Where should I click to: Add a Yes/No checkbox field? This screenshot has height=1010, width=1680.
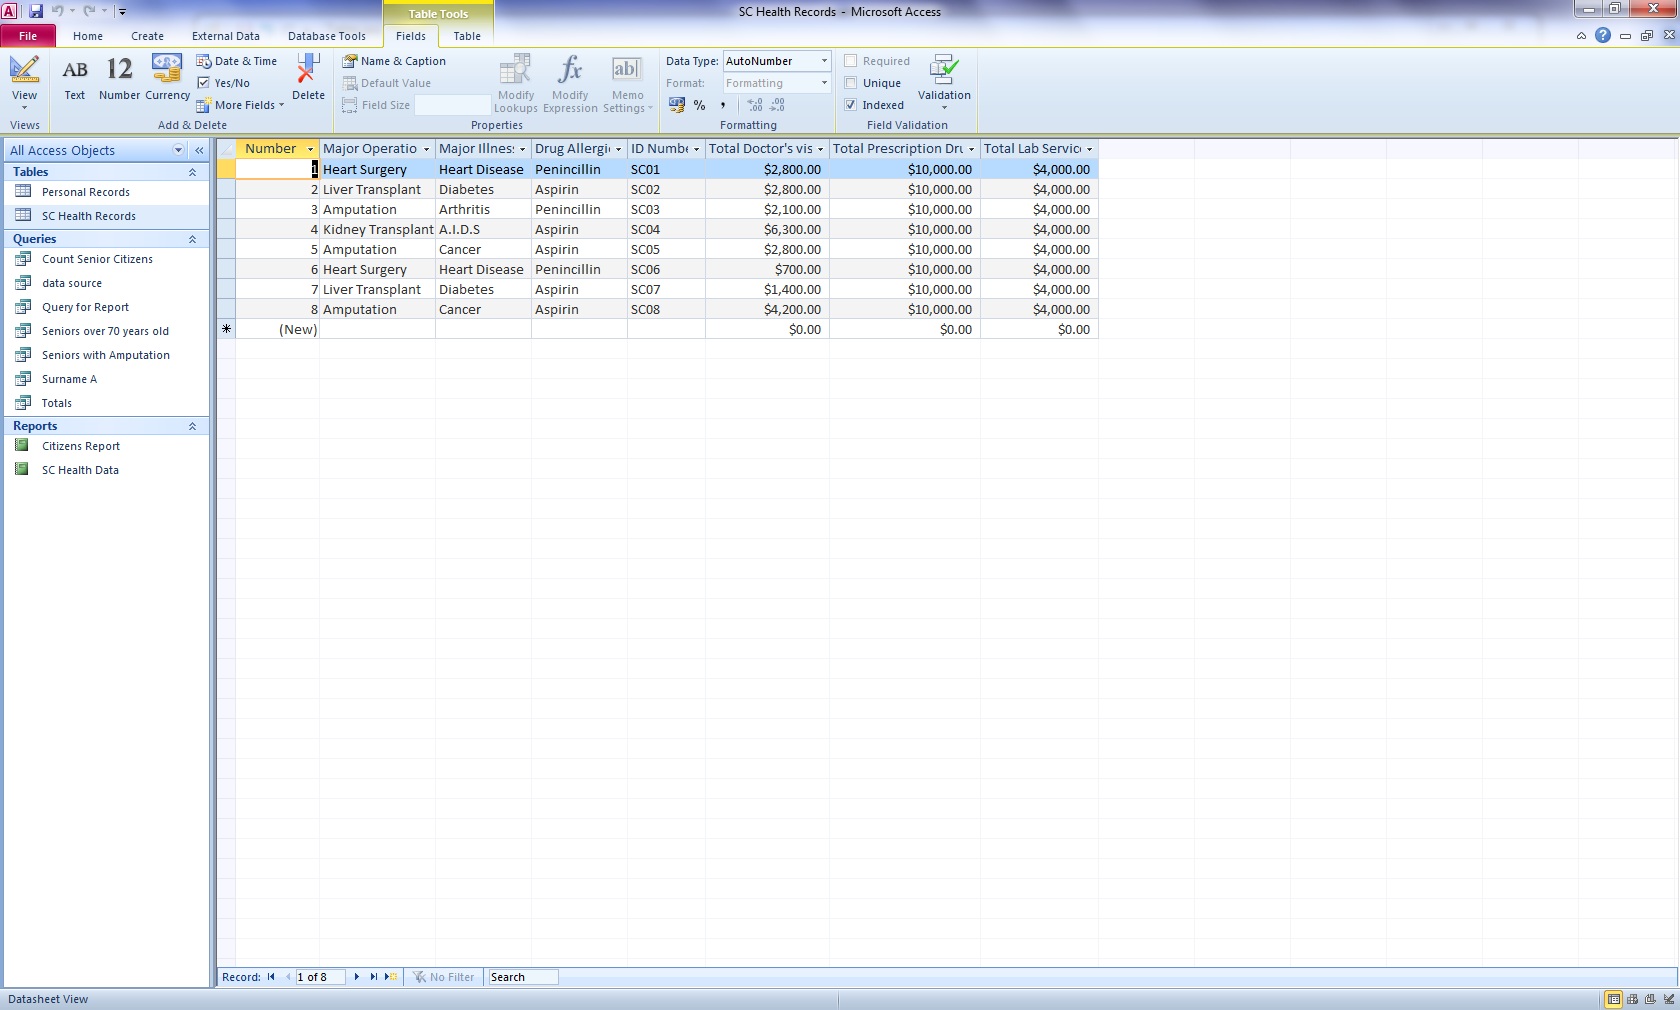(x=224, y=83)
